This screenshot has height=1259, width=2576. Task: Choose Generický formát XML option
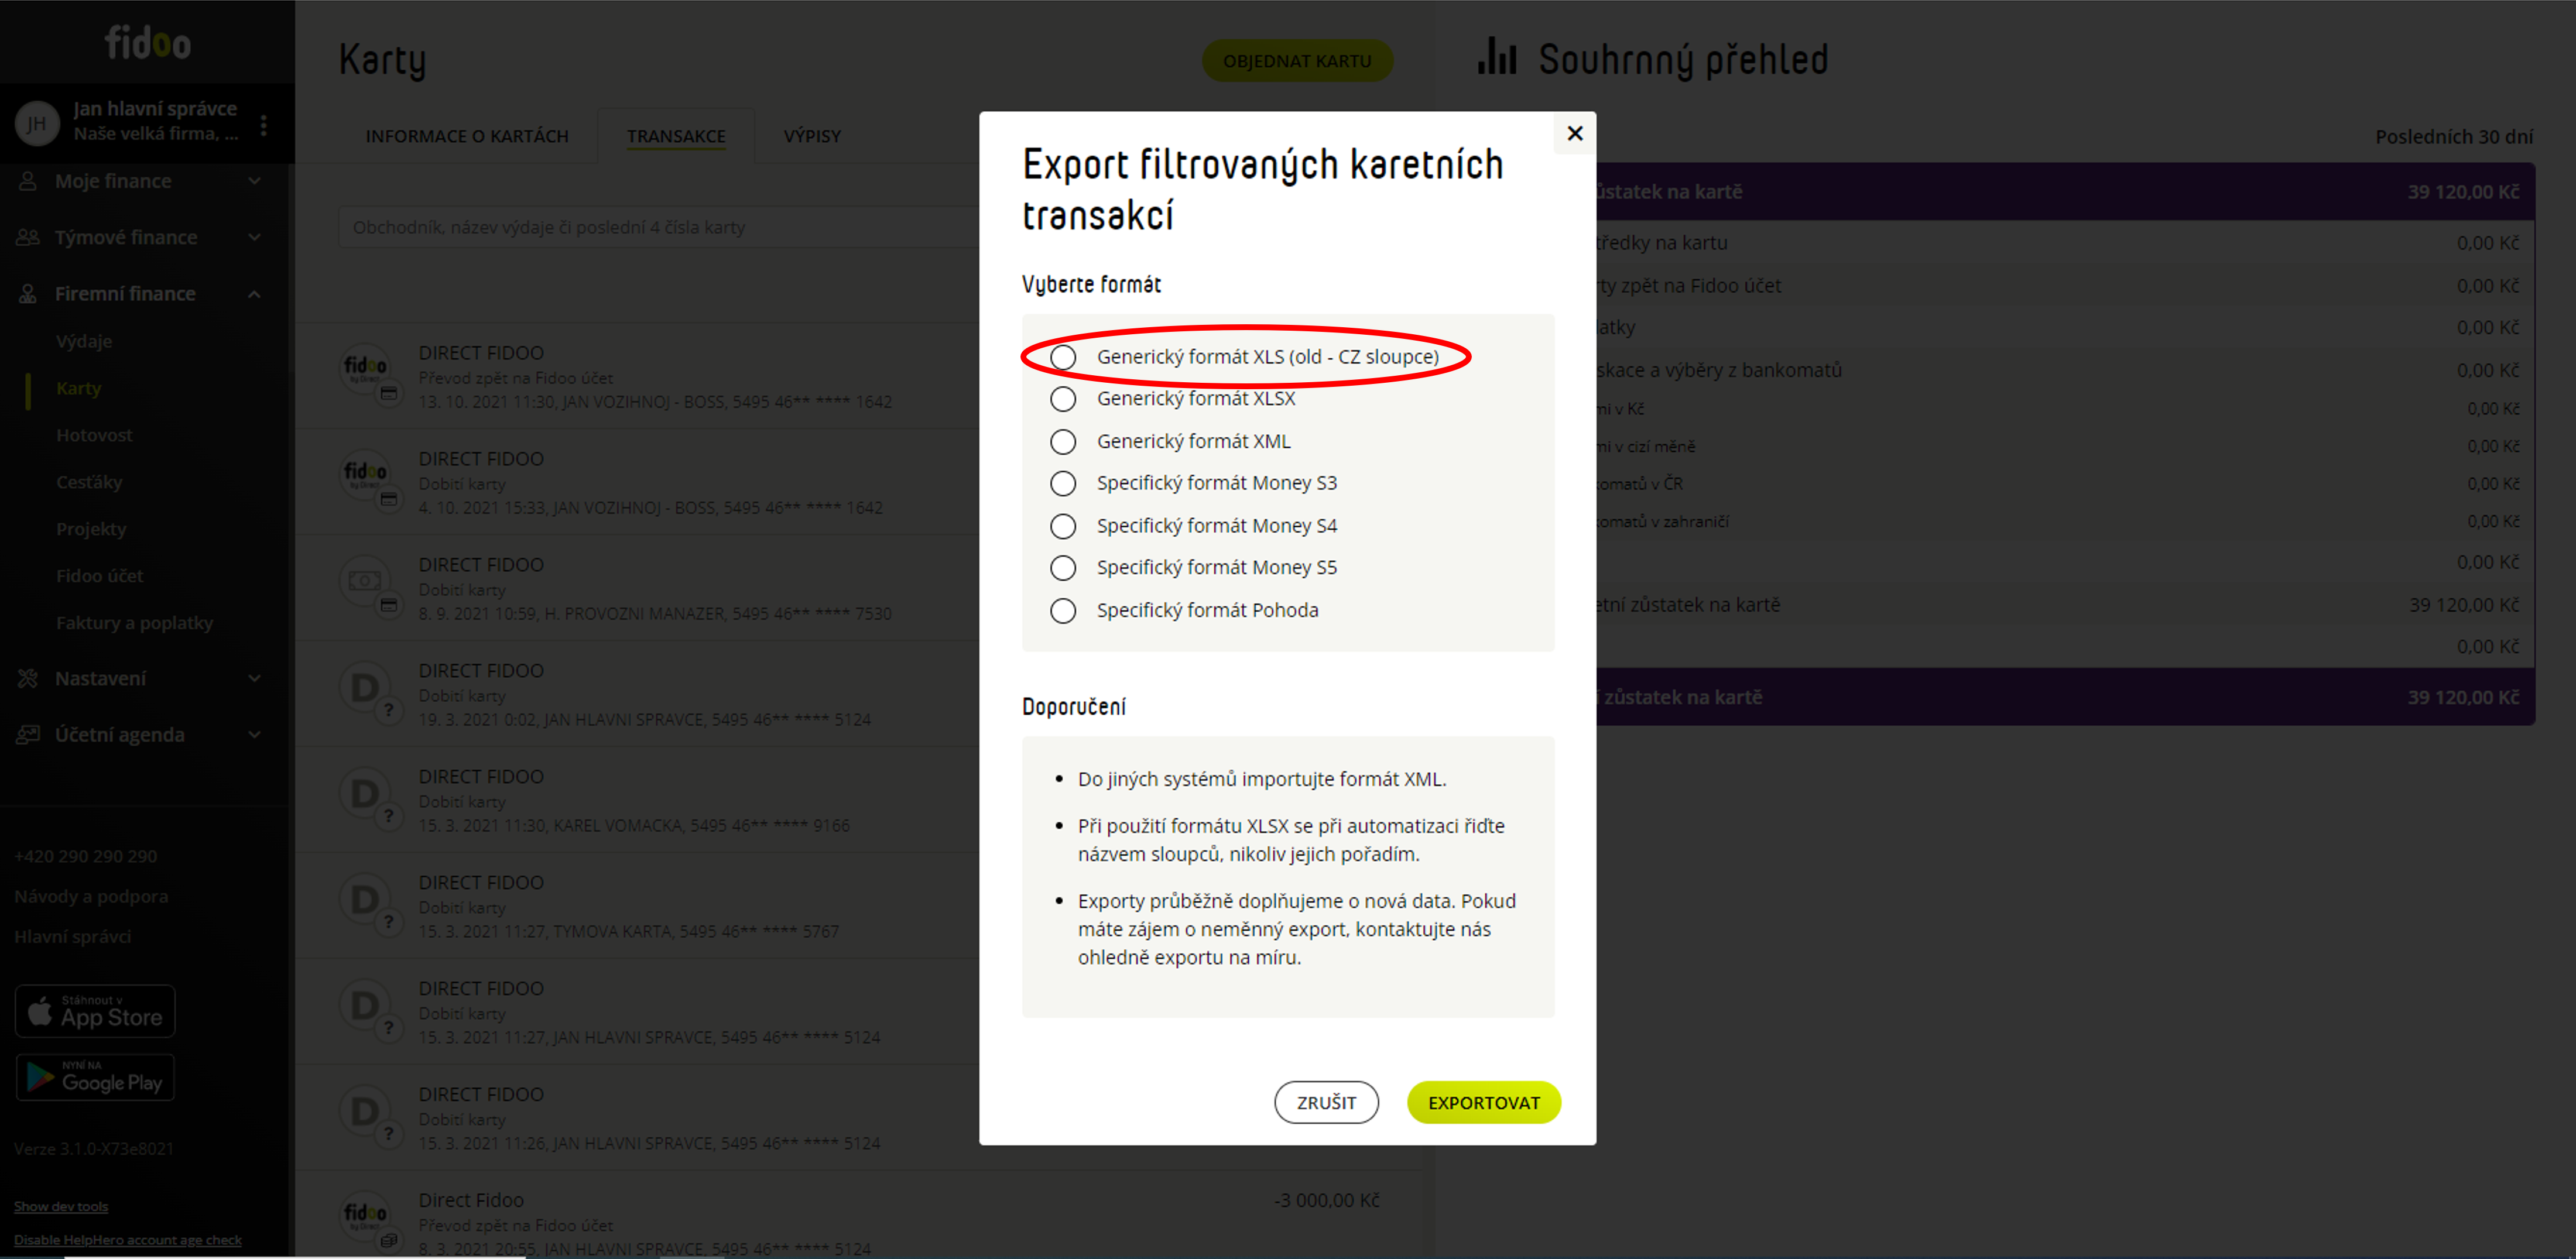[x=1063, y=441]
